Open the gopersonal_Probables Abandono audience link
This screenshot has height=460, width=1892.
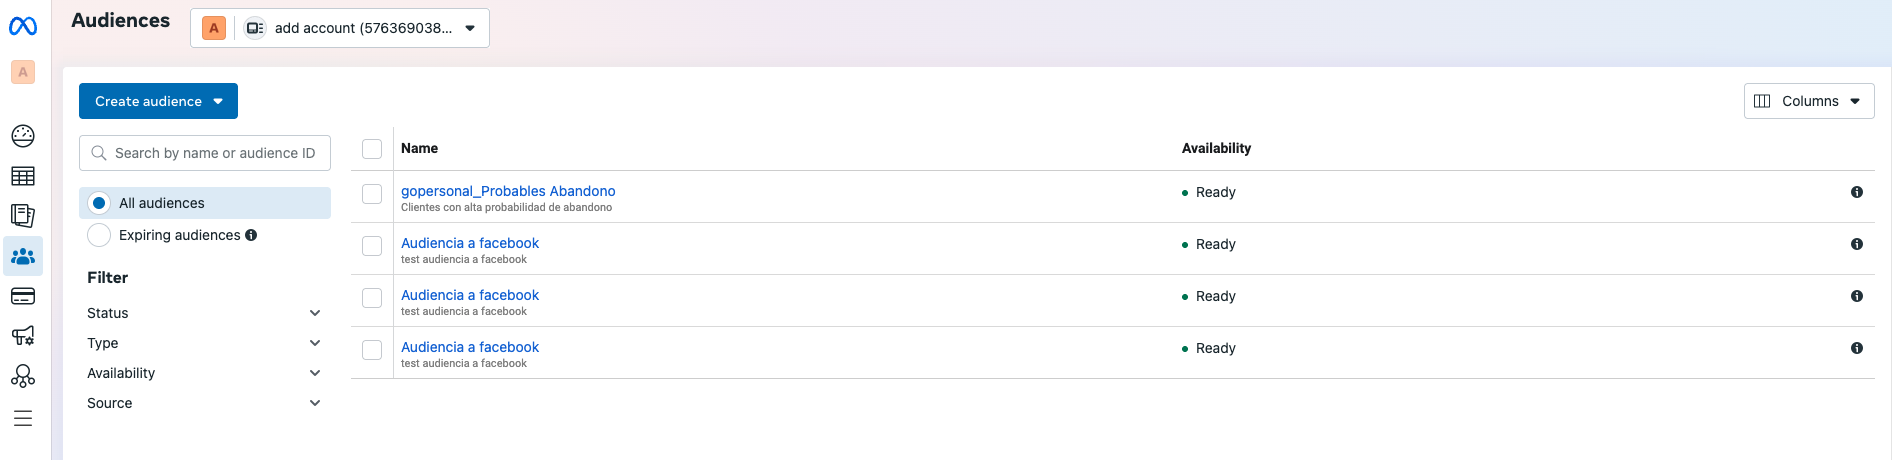click(508, 191)
